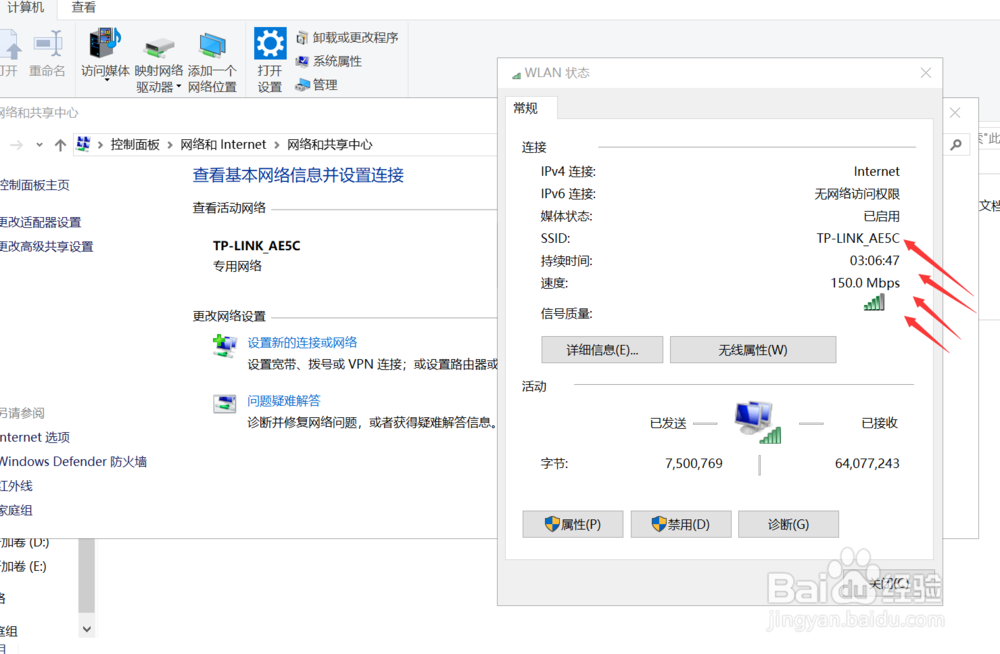1000x654 pixels.
Task: Click the 添加一个网络位置 icon
Action: 211,45
